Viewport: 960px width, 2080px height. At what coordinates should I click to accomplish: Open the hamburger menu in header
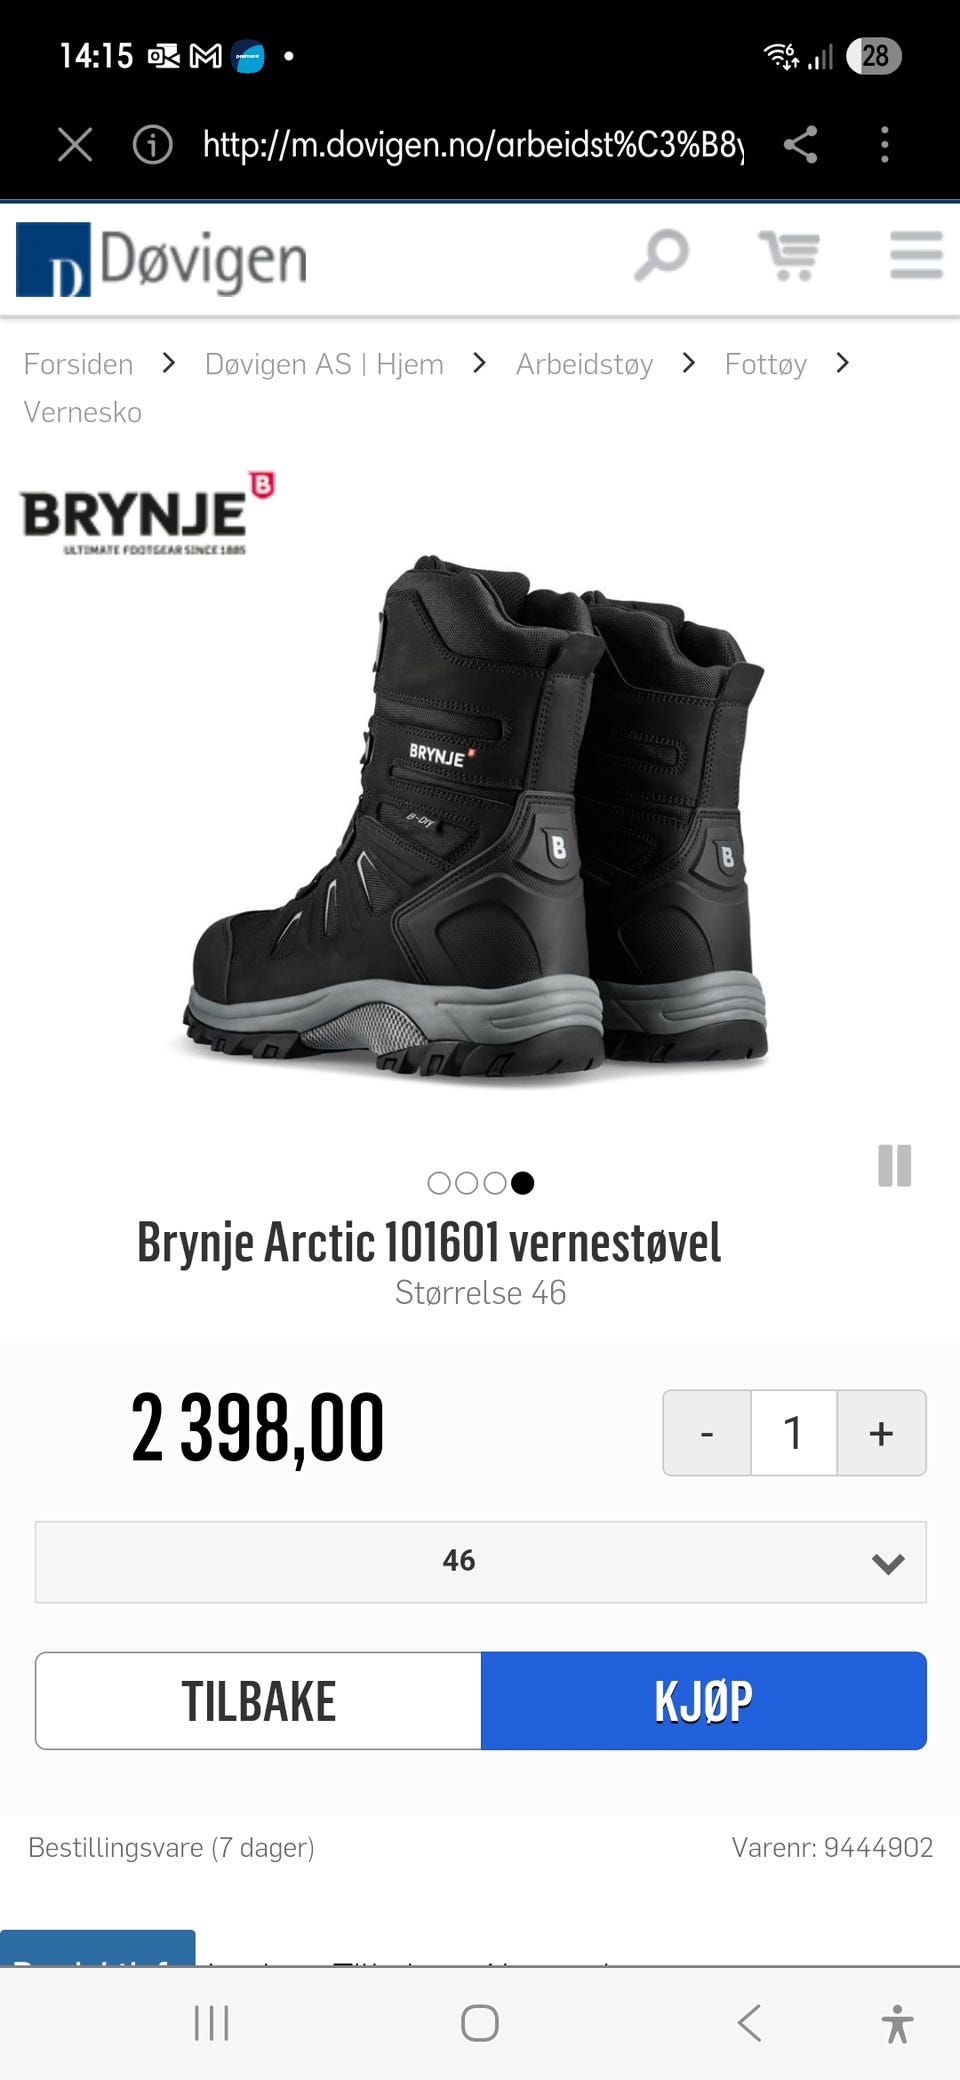tap(916, 256)
